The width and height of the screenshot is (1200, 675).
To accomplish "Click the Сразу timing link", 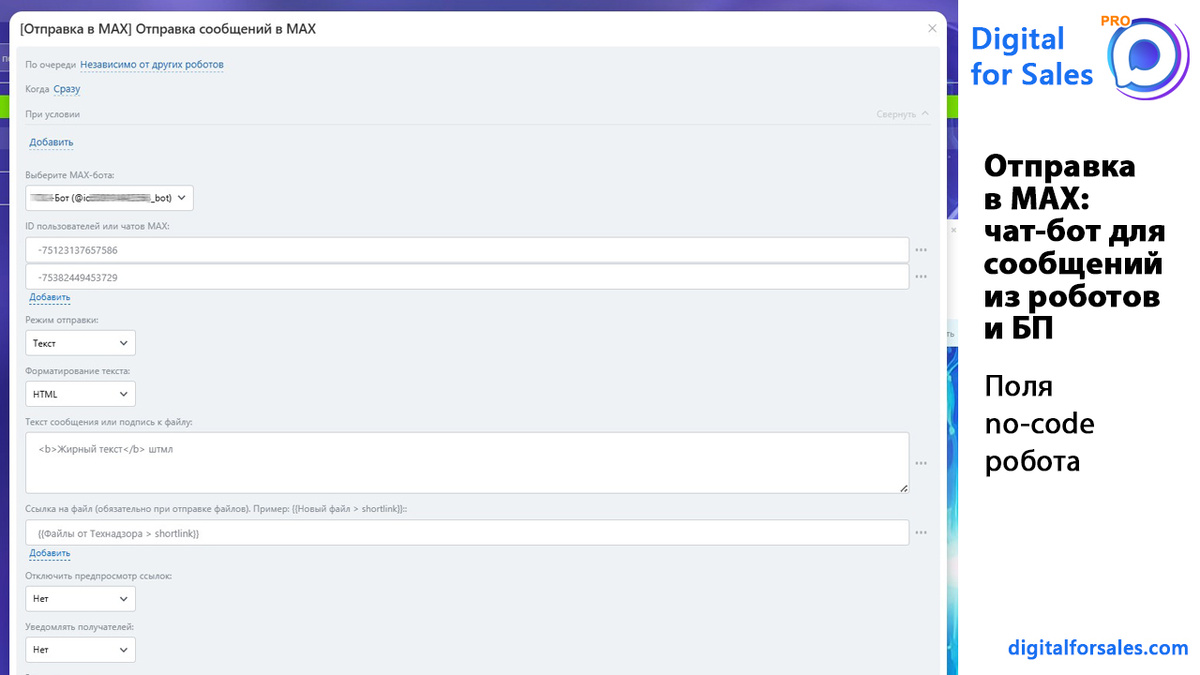I will pos(67,89).
